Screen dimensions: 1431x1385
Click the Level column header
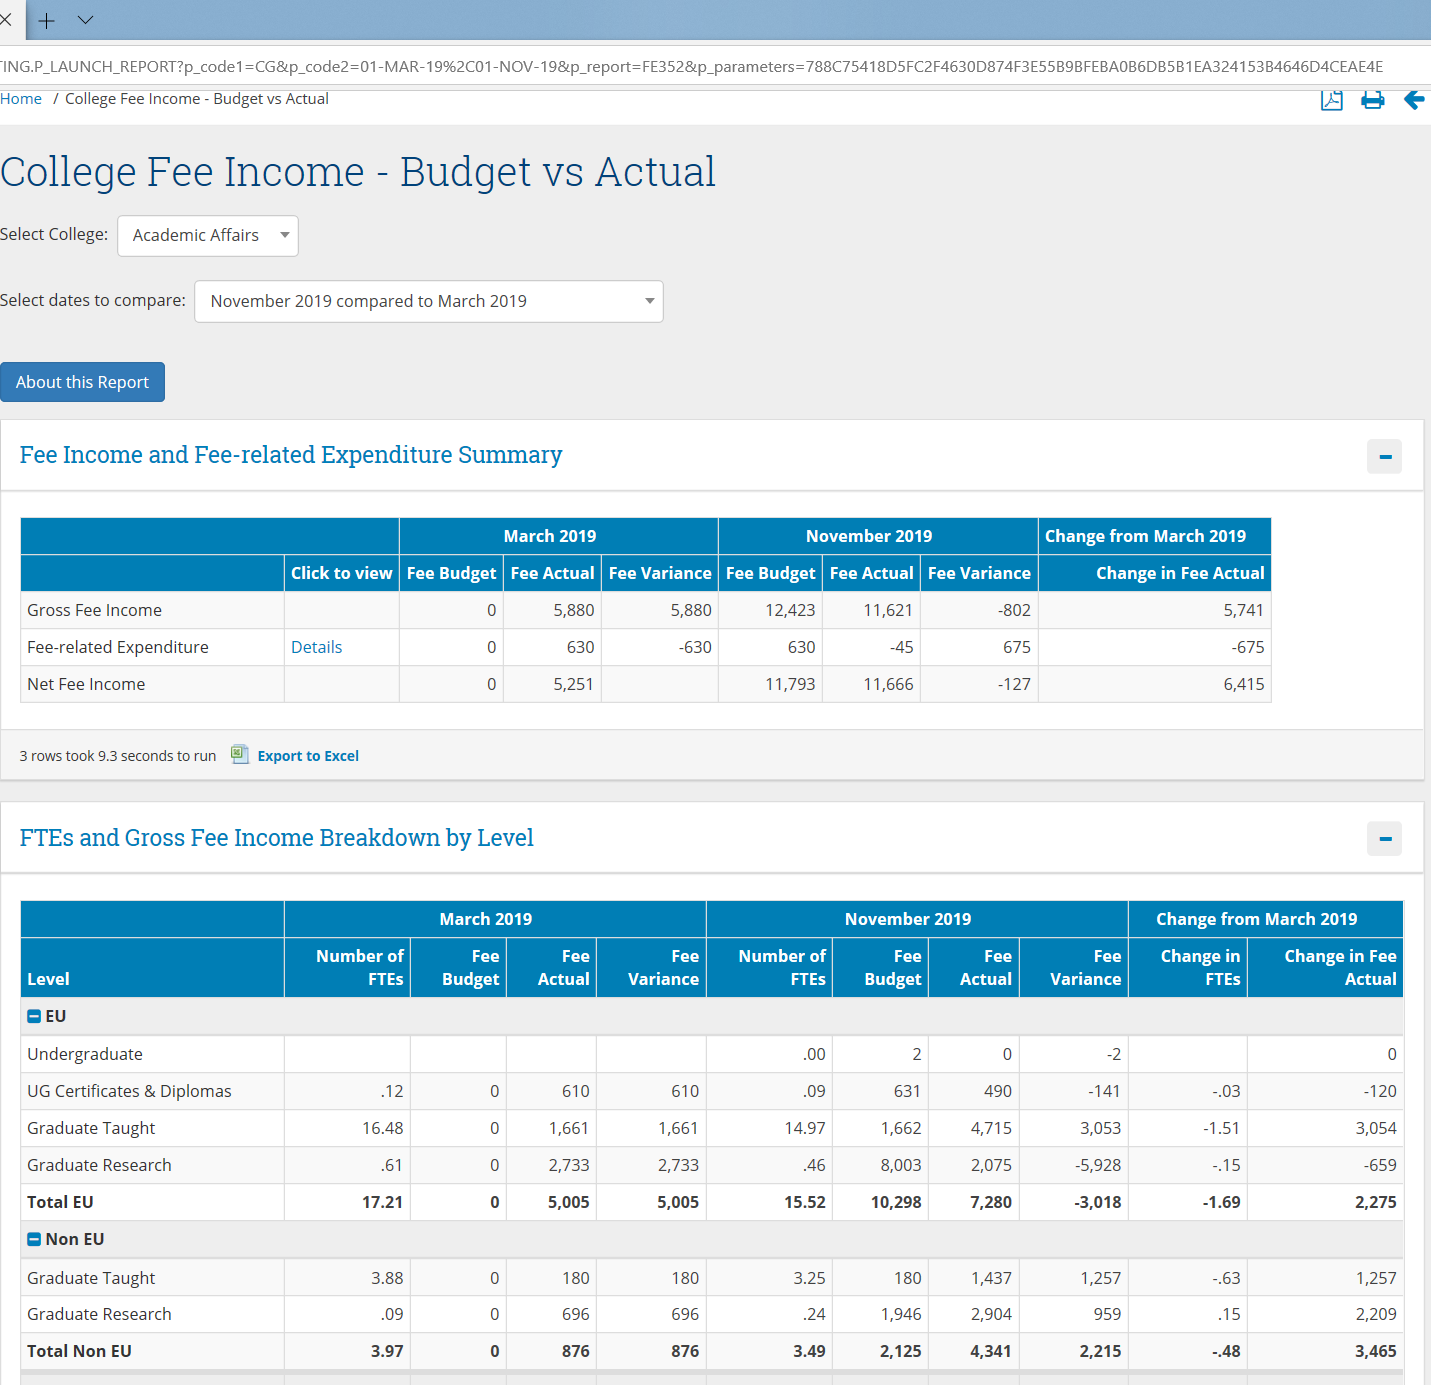pos(48,979)
